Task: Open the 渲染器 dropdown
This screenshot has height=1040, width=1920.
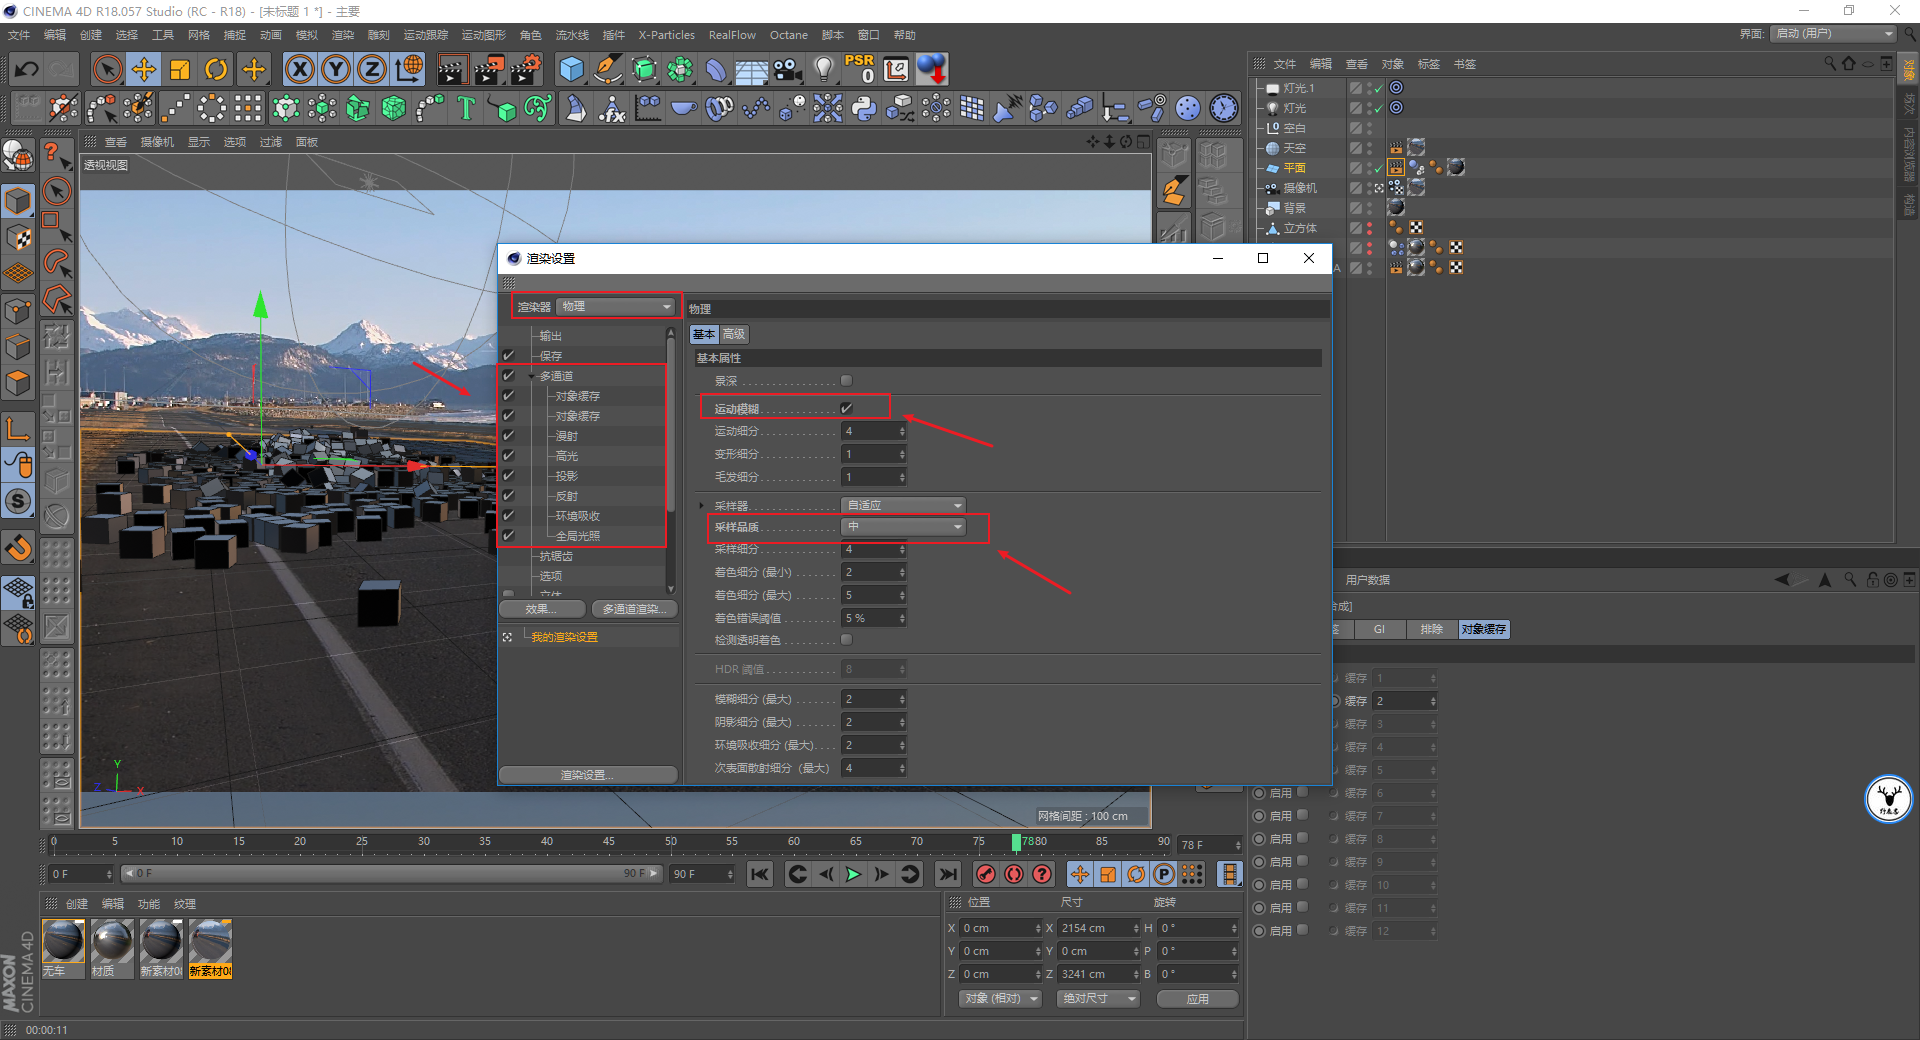Action: (x=616, y=306)
